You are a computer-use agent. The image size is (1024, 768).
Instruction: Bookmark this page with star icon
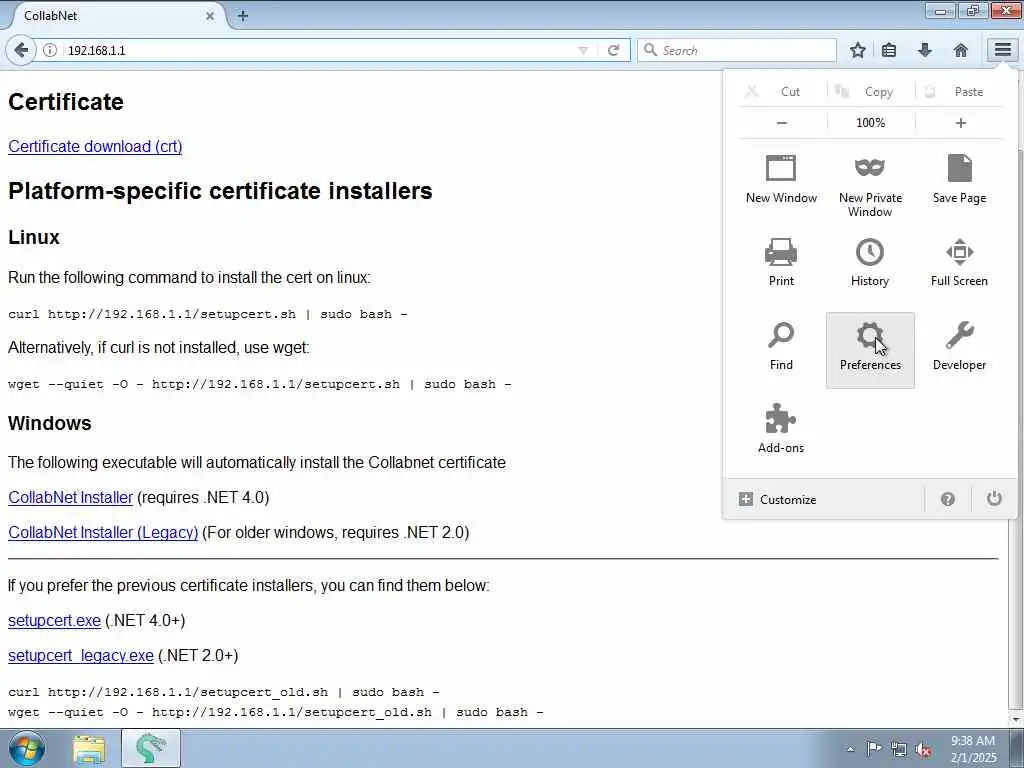tap(857, 50)
